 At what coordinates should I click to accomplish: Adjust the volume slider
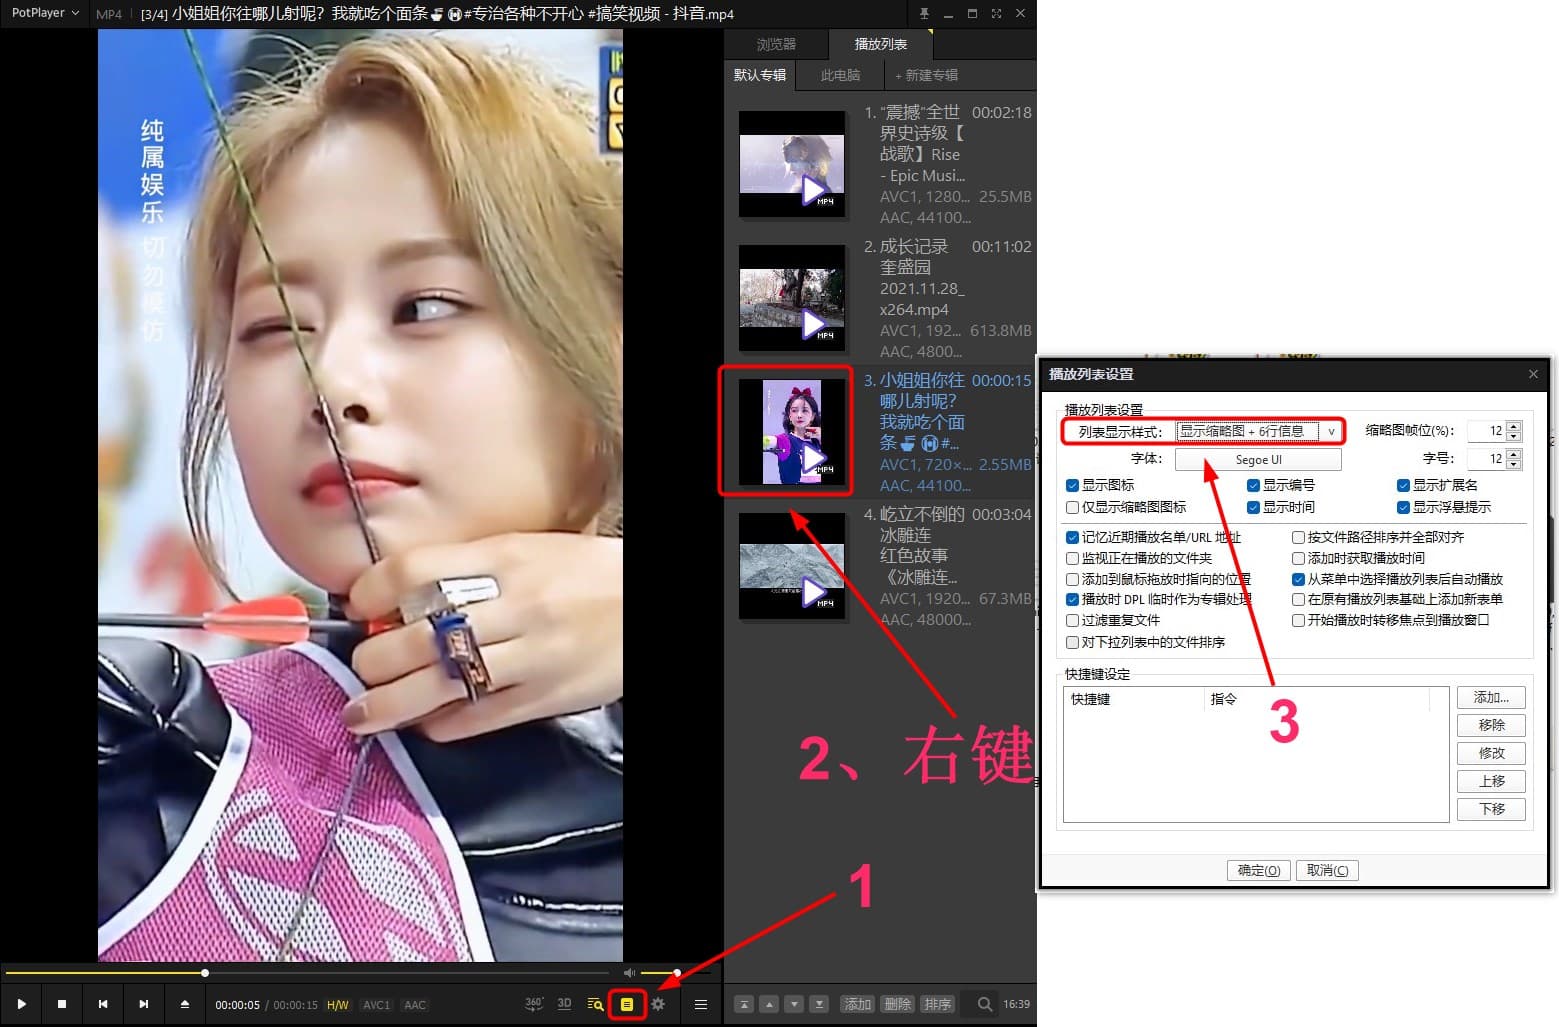coord(660,972)
